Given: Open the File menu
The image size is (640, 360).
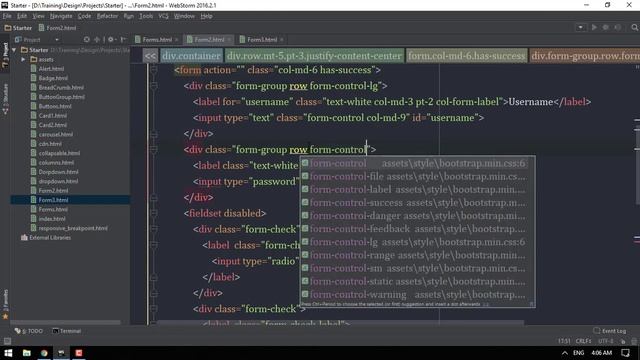Looking at the screenshot, I should (x=7, y=16).
